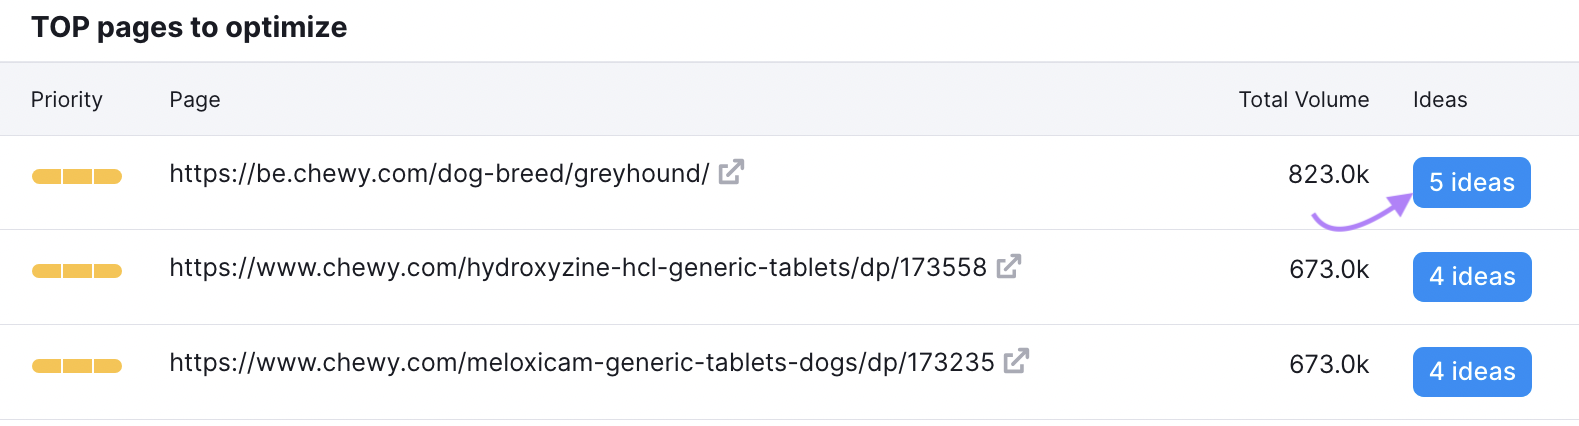Open external link icon for hydroxyzine page

coord(1009,267)
